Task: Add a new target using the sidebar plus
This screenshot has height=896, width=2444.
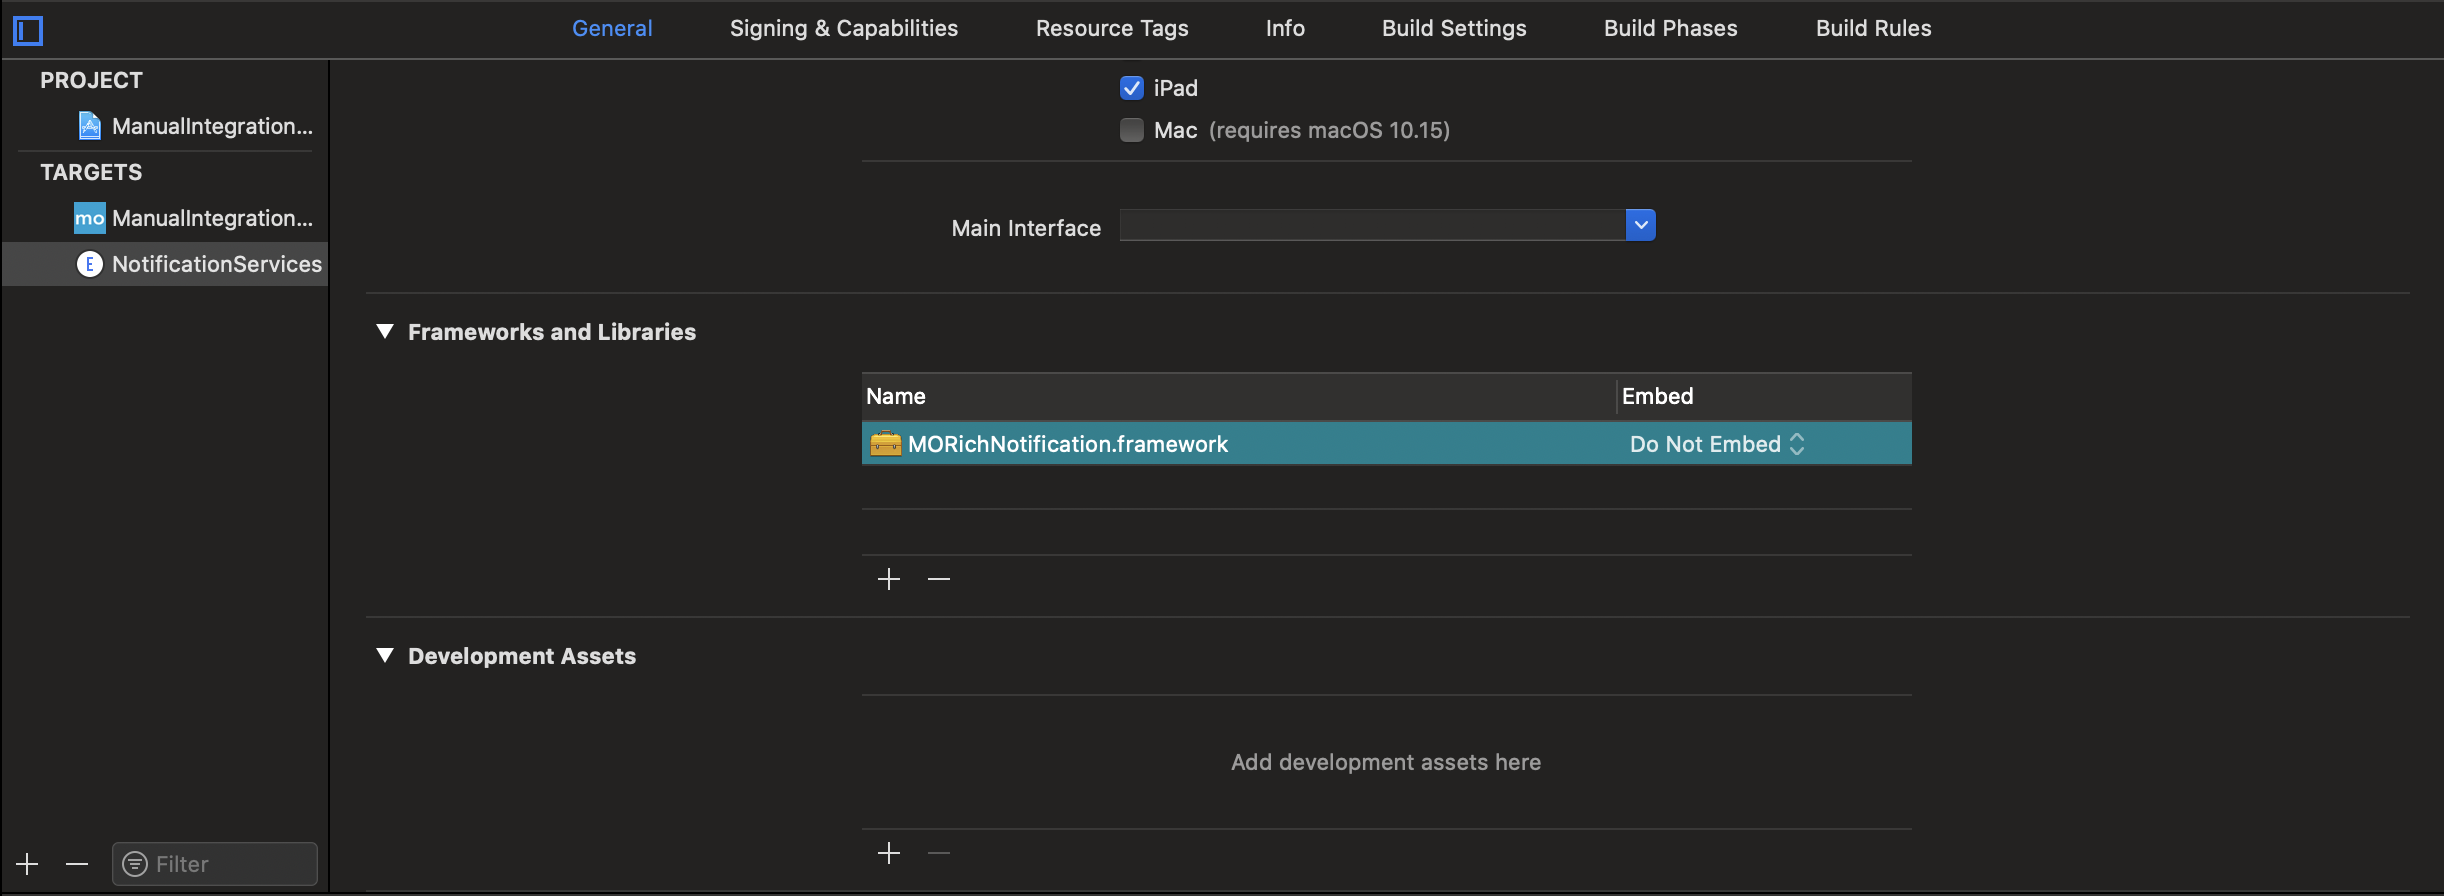Action: tap(27, 864)
